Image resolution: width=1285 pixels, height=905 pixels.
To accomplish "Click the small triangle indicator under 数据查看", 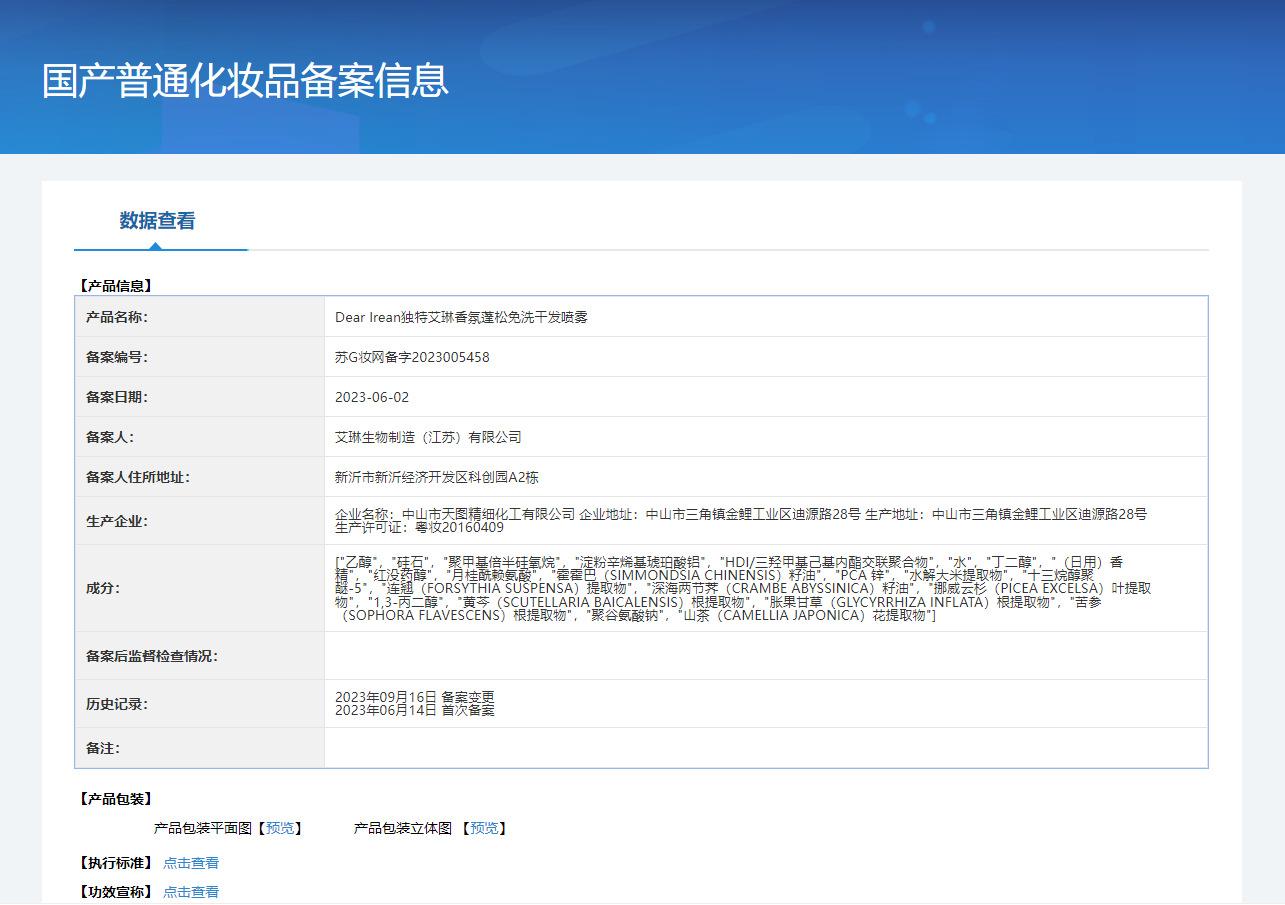I will 155,245.
